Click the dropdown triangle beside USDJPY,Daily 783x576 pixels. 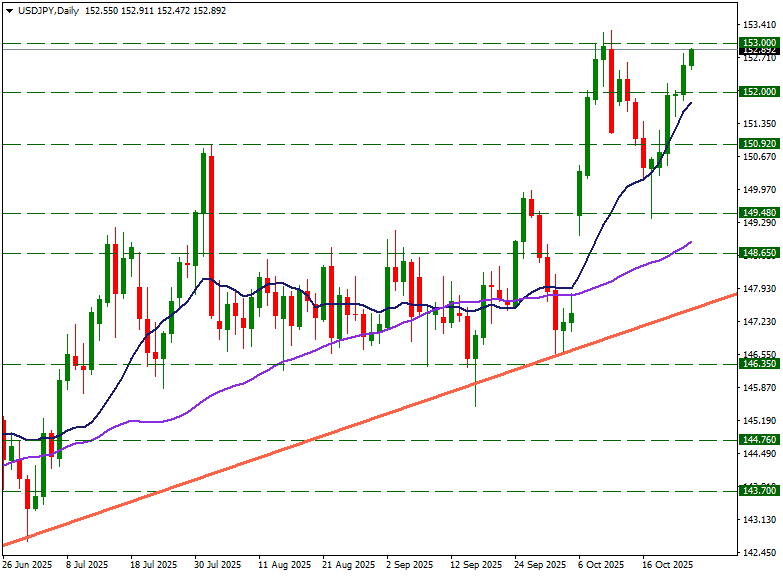coord(8,10)
